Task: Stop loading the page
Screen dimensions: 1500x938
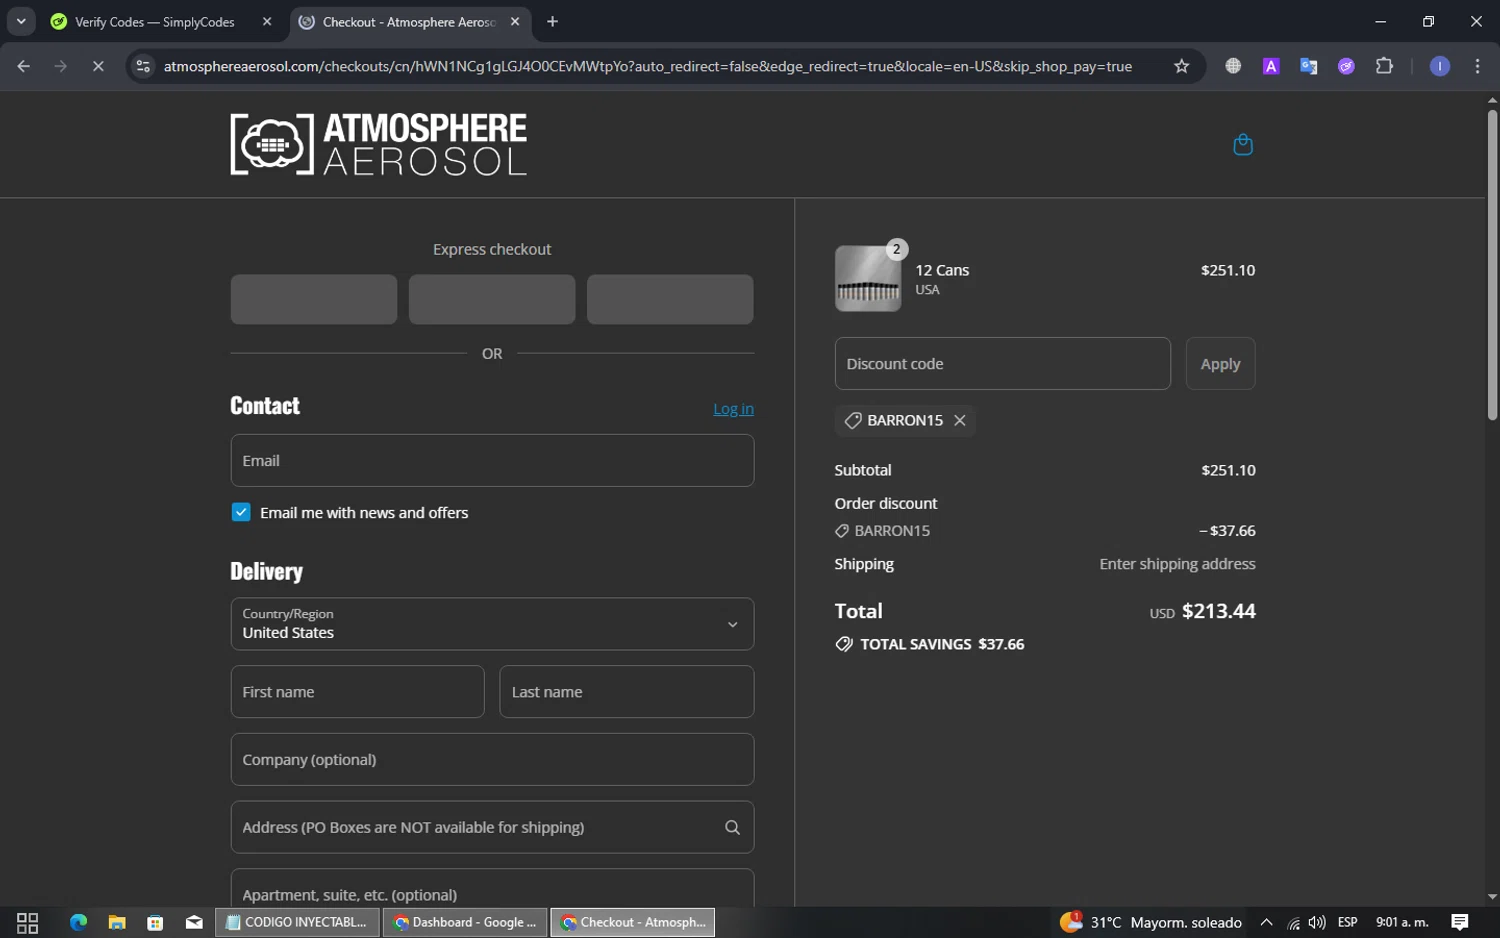Action: click(98, 66)
